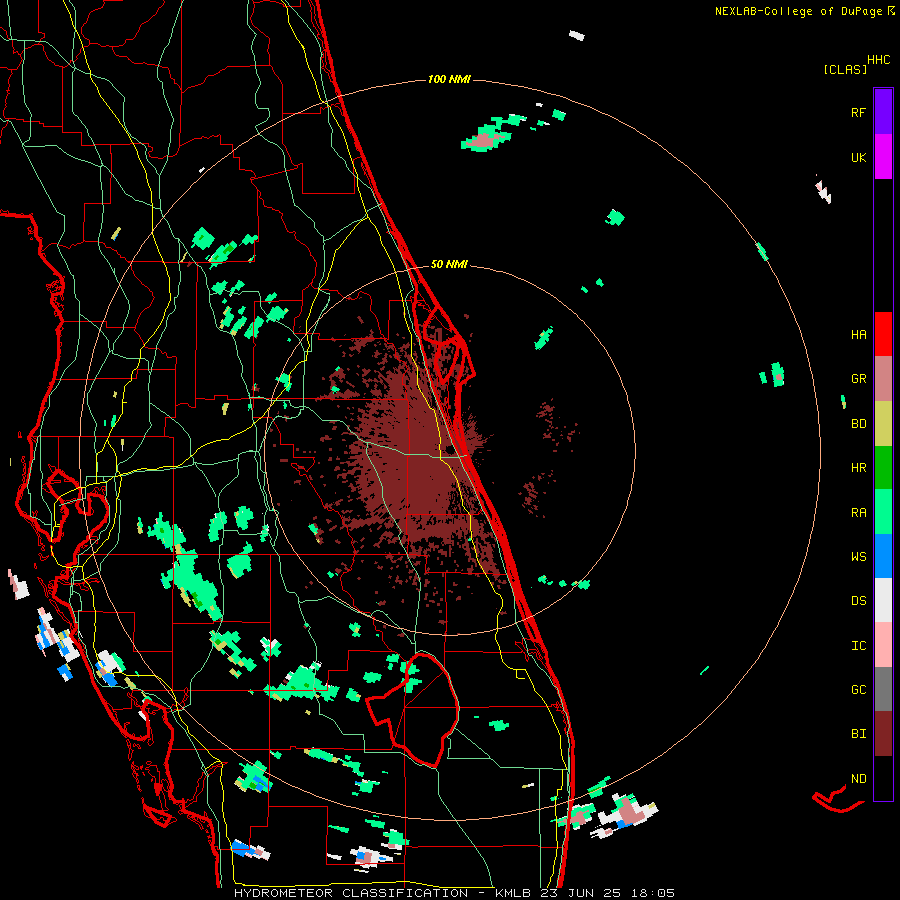Click the GR legend label

[x=859, y=379]
